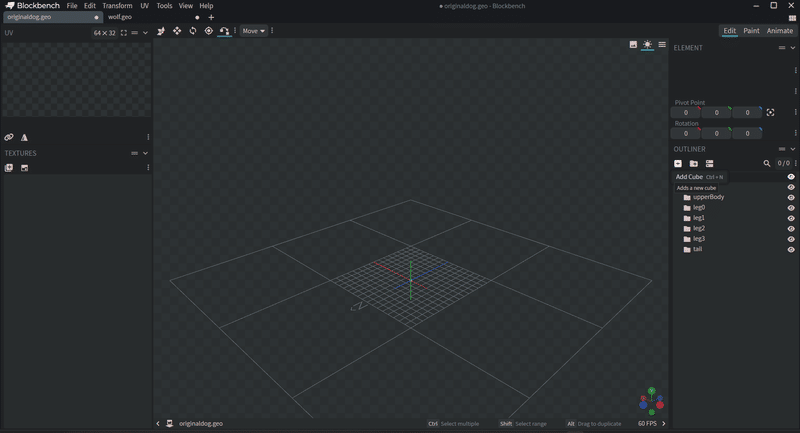The image size is (800, 433).
Task: Open the UV panel hamburger handle
Action: pyautogui.click(x=135, y=33)
